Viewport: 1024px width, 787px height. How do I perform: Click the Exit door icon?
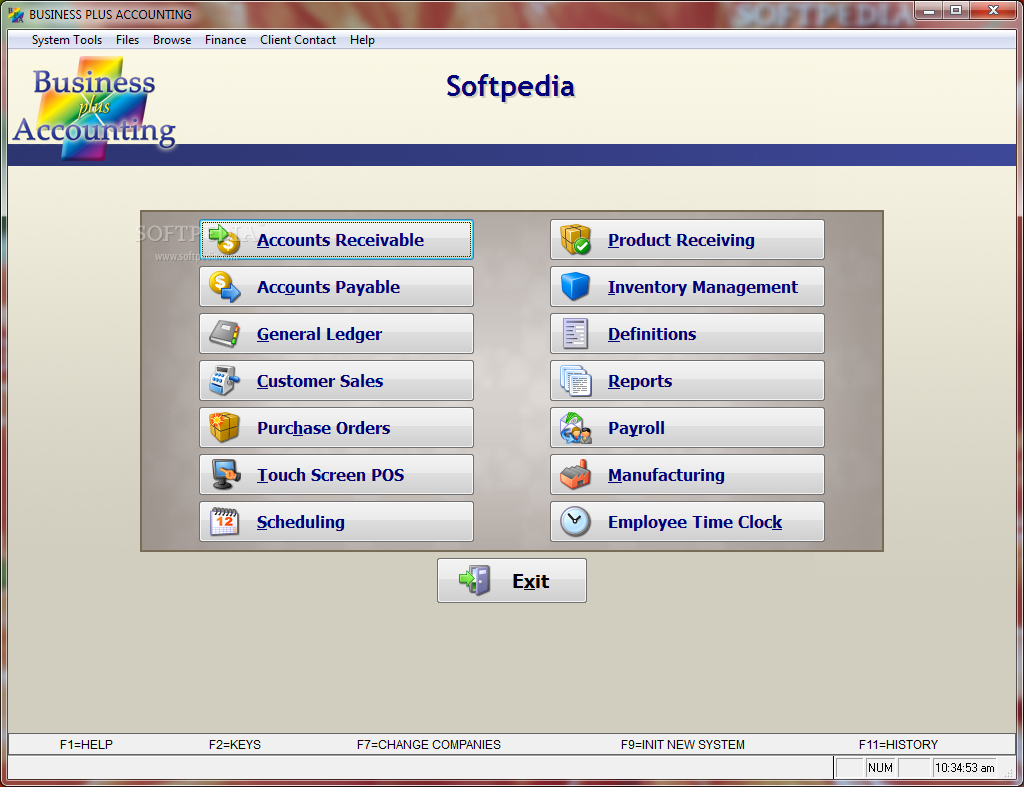(475, 581)
